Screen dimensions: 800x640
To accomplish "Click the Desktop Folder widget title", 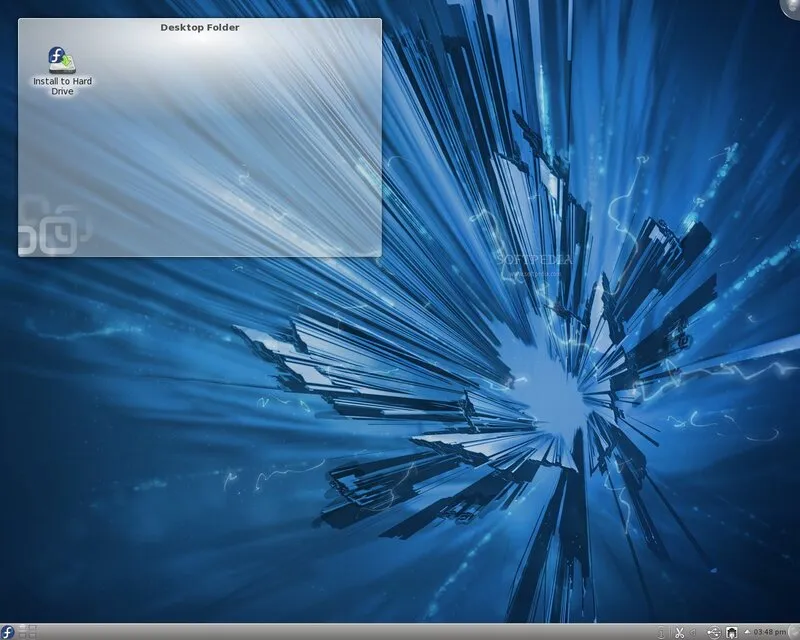I will [x=199, y=28].
